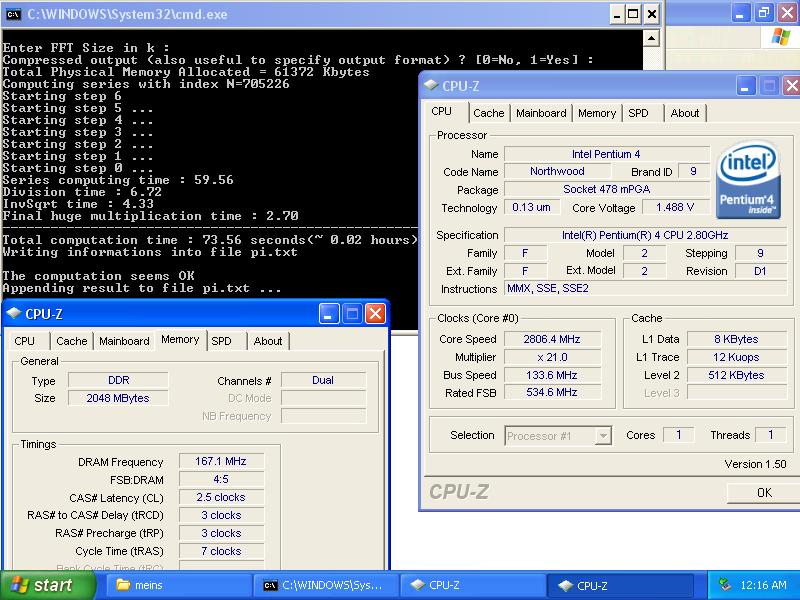Click the Cycle Time (tRAS) value 7 clocks
Image resolution: width=800 pixels, height=600 pixels.
point(221,551)
